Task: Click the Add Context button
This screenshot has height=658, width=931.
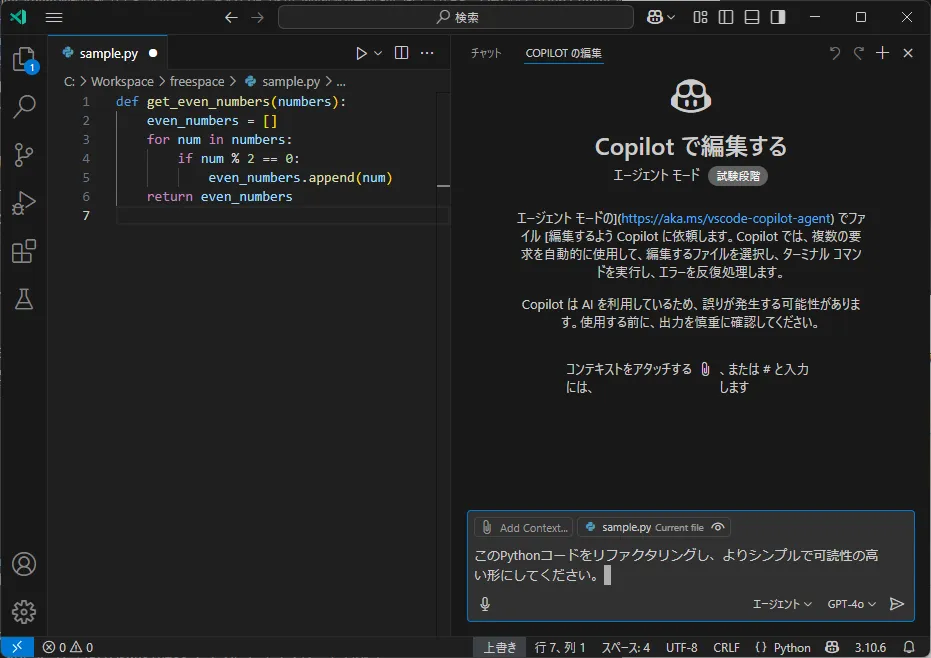Action: tap(523, 527)
